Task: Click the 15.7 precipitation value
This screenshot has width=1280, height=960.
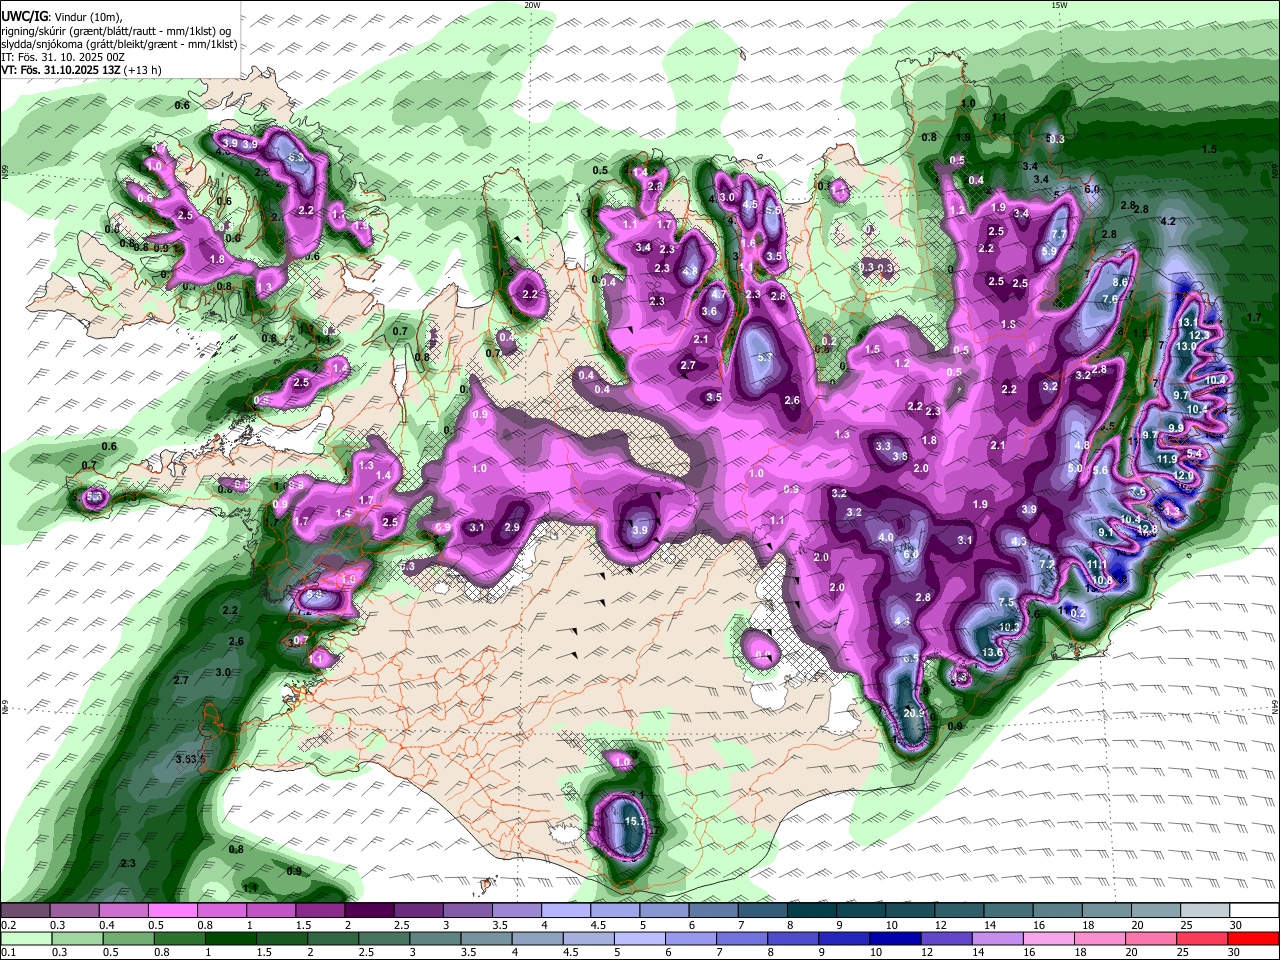Action: coord(634,821)
